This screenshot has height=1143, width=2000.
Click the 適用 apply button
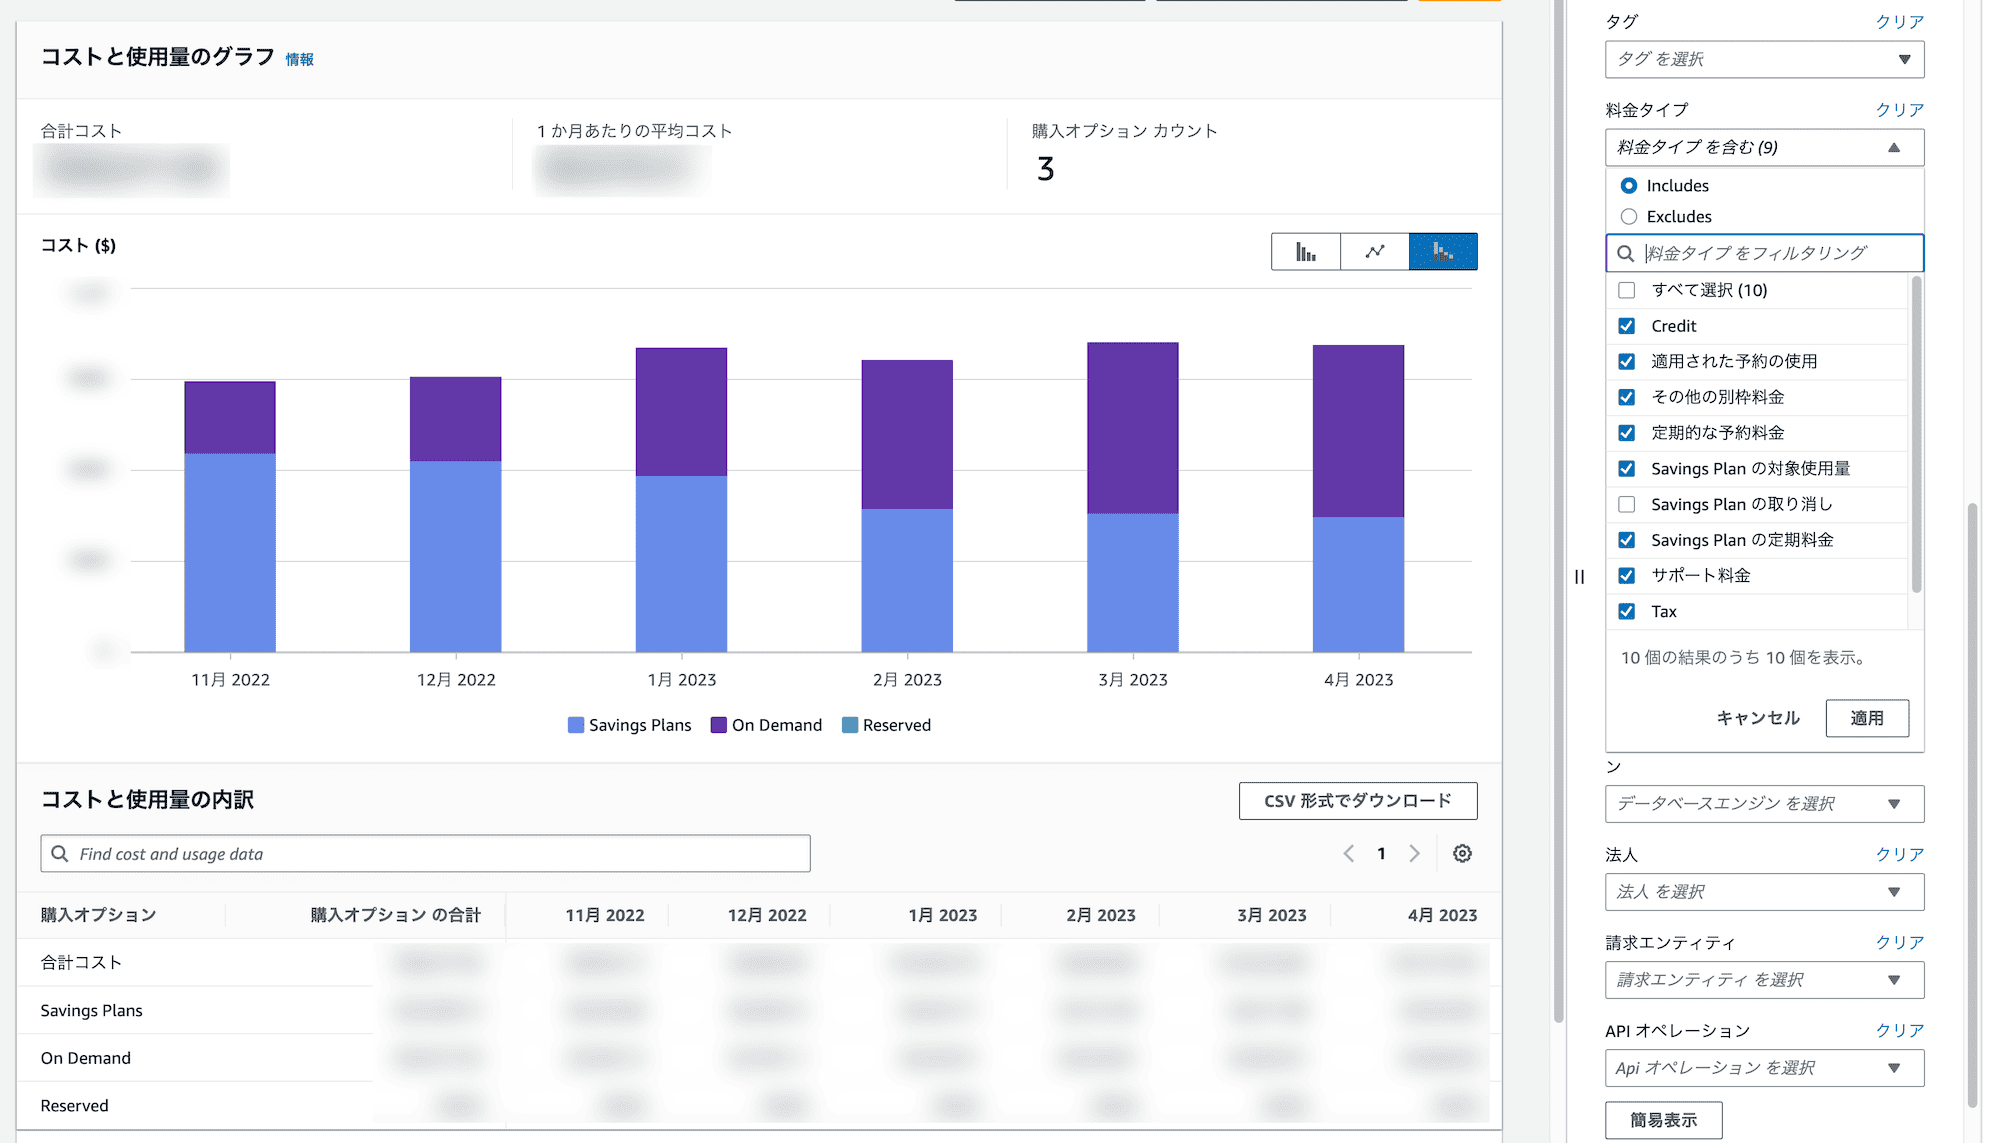pos(1866,718)
